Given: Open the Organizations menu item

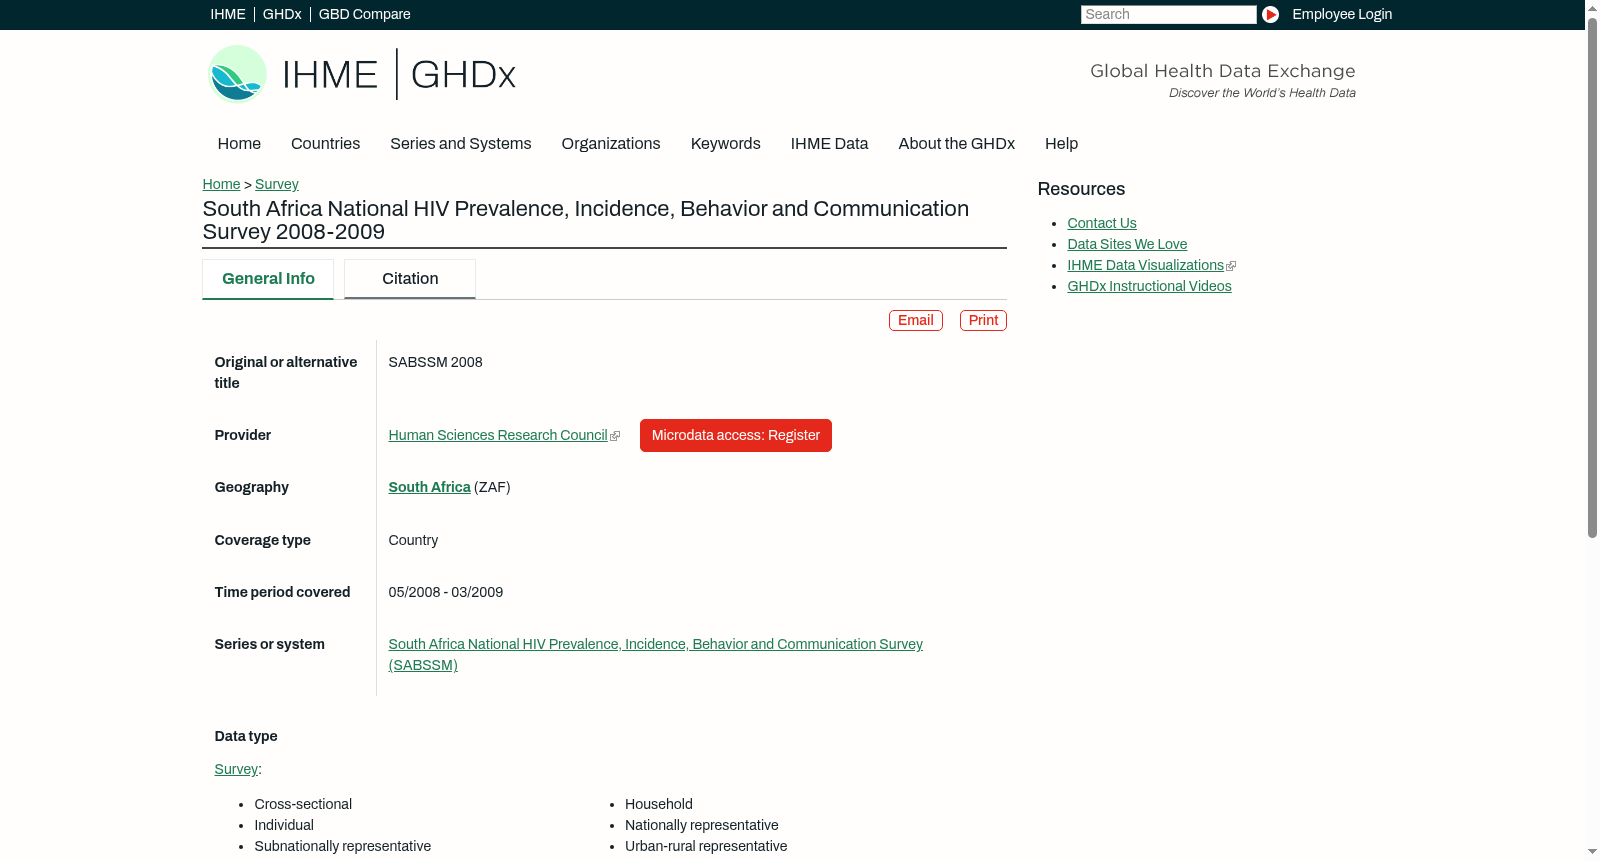Looking at the screenshot, I should [x=611, y=144].
